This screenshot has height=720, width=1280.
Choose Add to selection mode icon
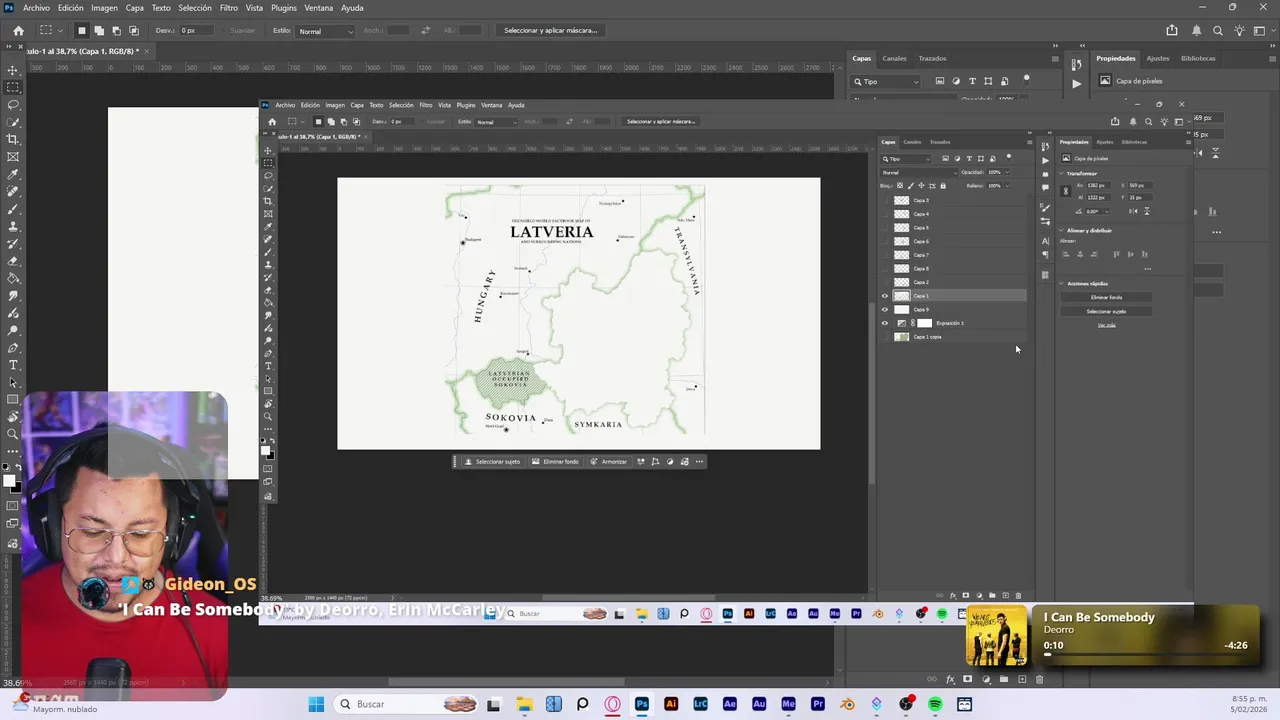pos(99,31)
